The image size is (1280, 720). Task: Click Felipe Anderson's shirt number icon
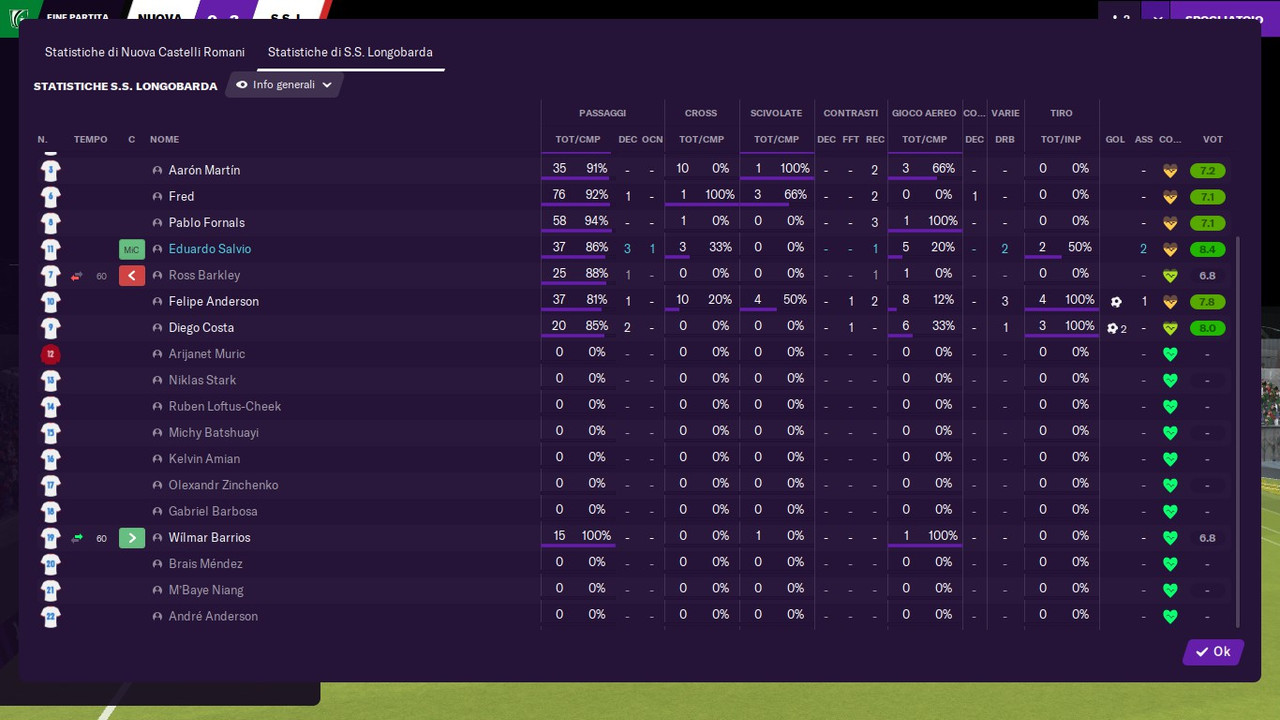(x=50, y=302)
